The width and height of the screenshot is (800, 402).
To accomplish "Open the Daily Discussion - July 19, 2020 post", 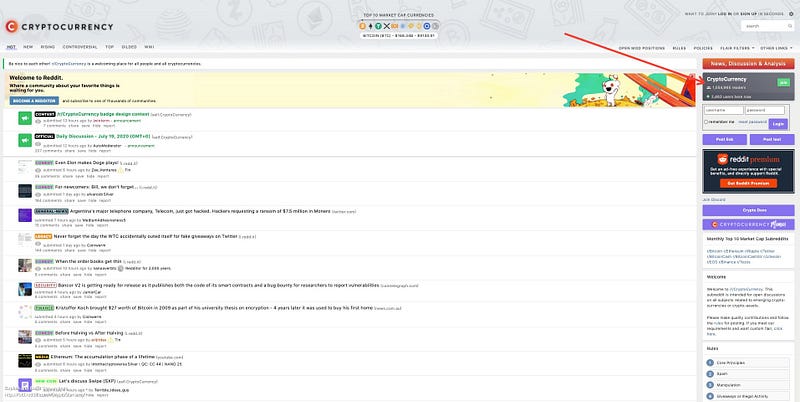I will [103, 137].
